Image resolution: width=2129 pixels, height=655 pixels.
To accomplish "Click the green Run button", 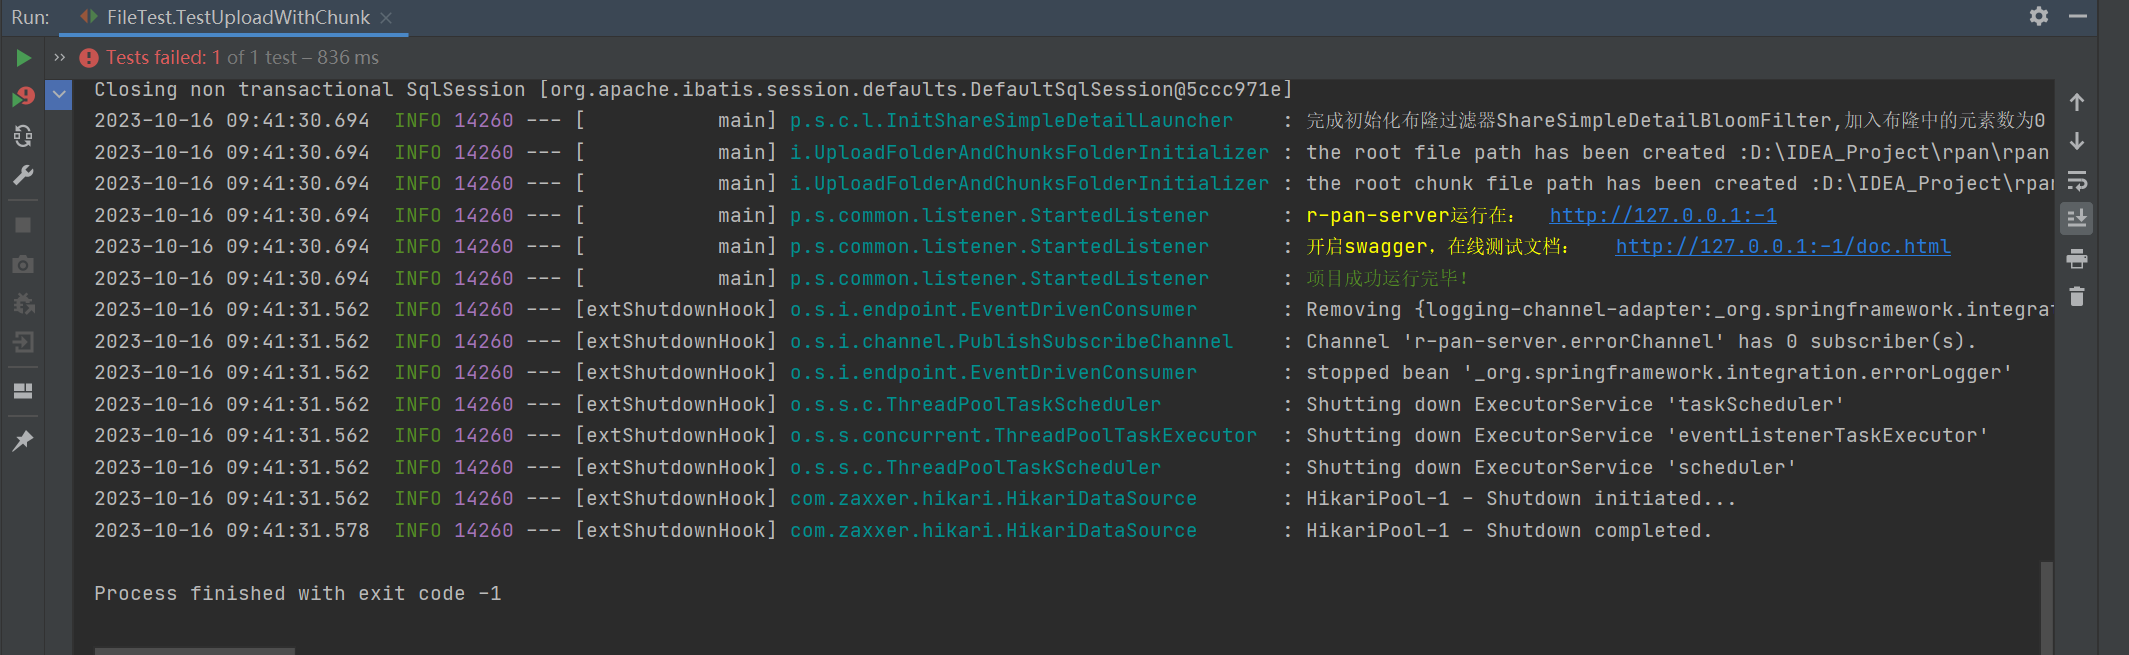I will click(23, 58).
